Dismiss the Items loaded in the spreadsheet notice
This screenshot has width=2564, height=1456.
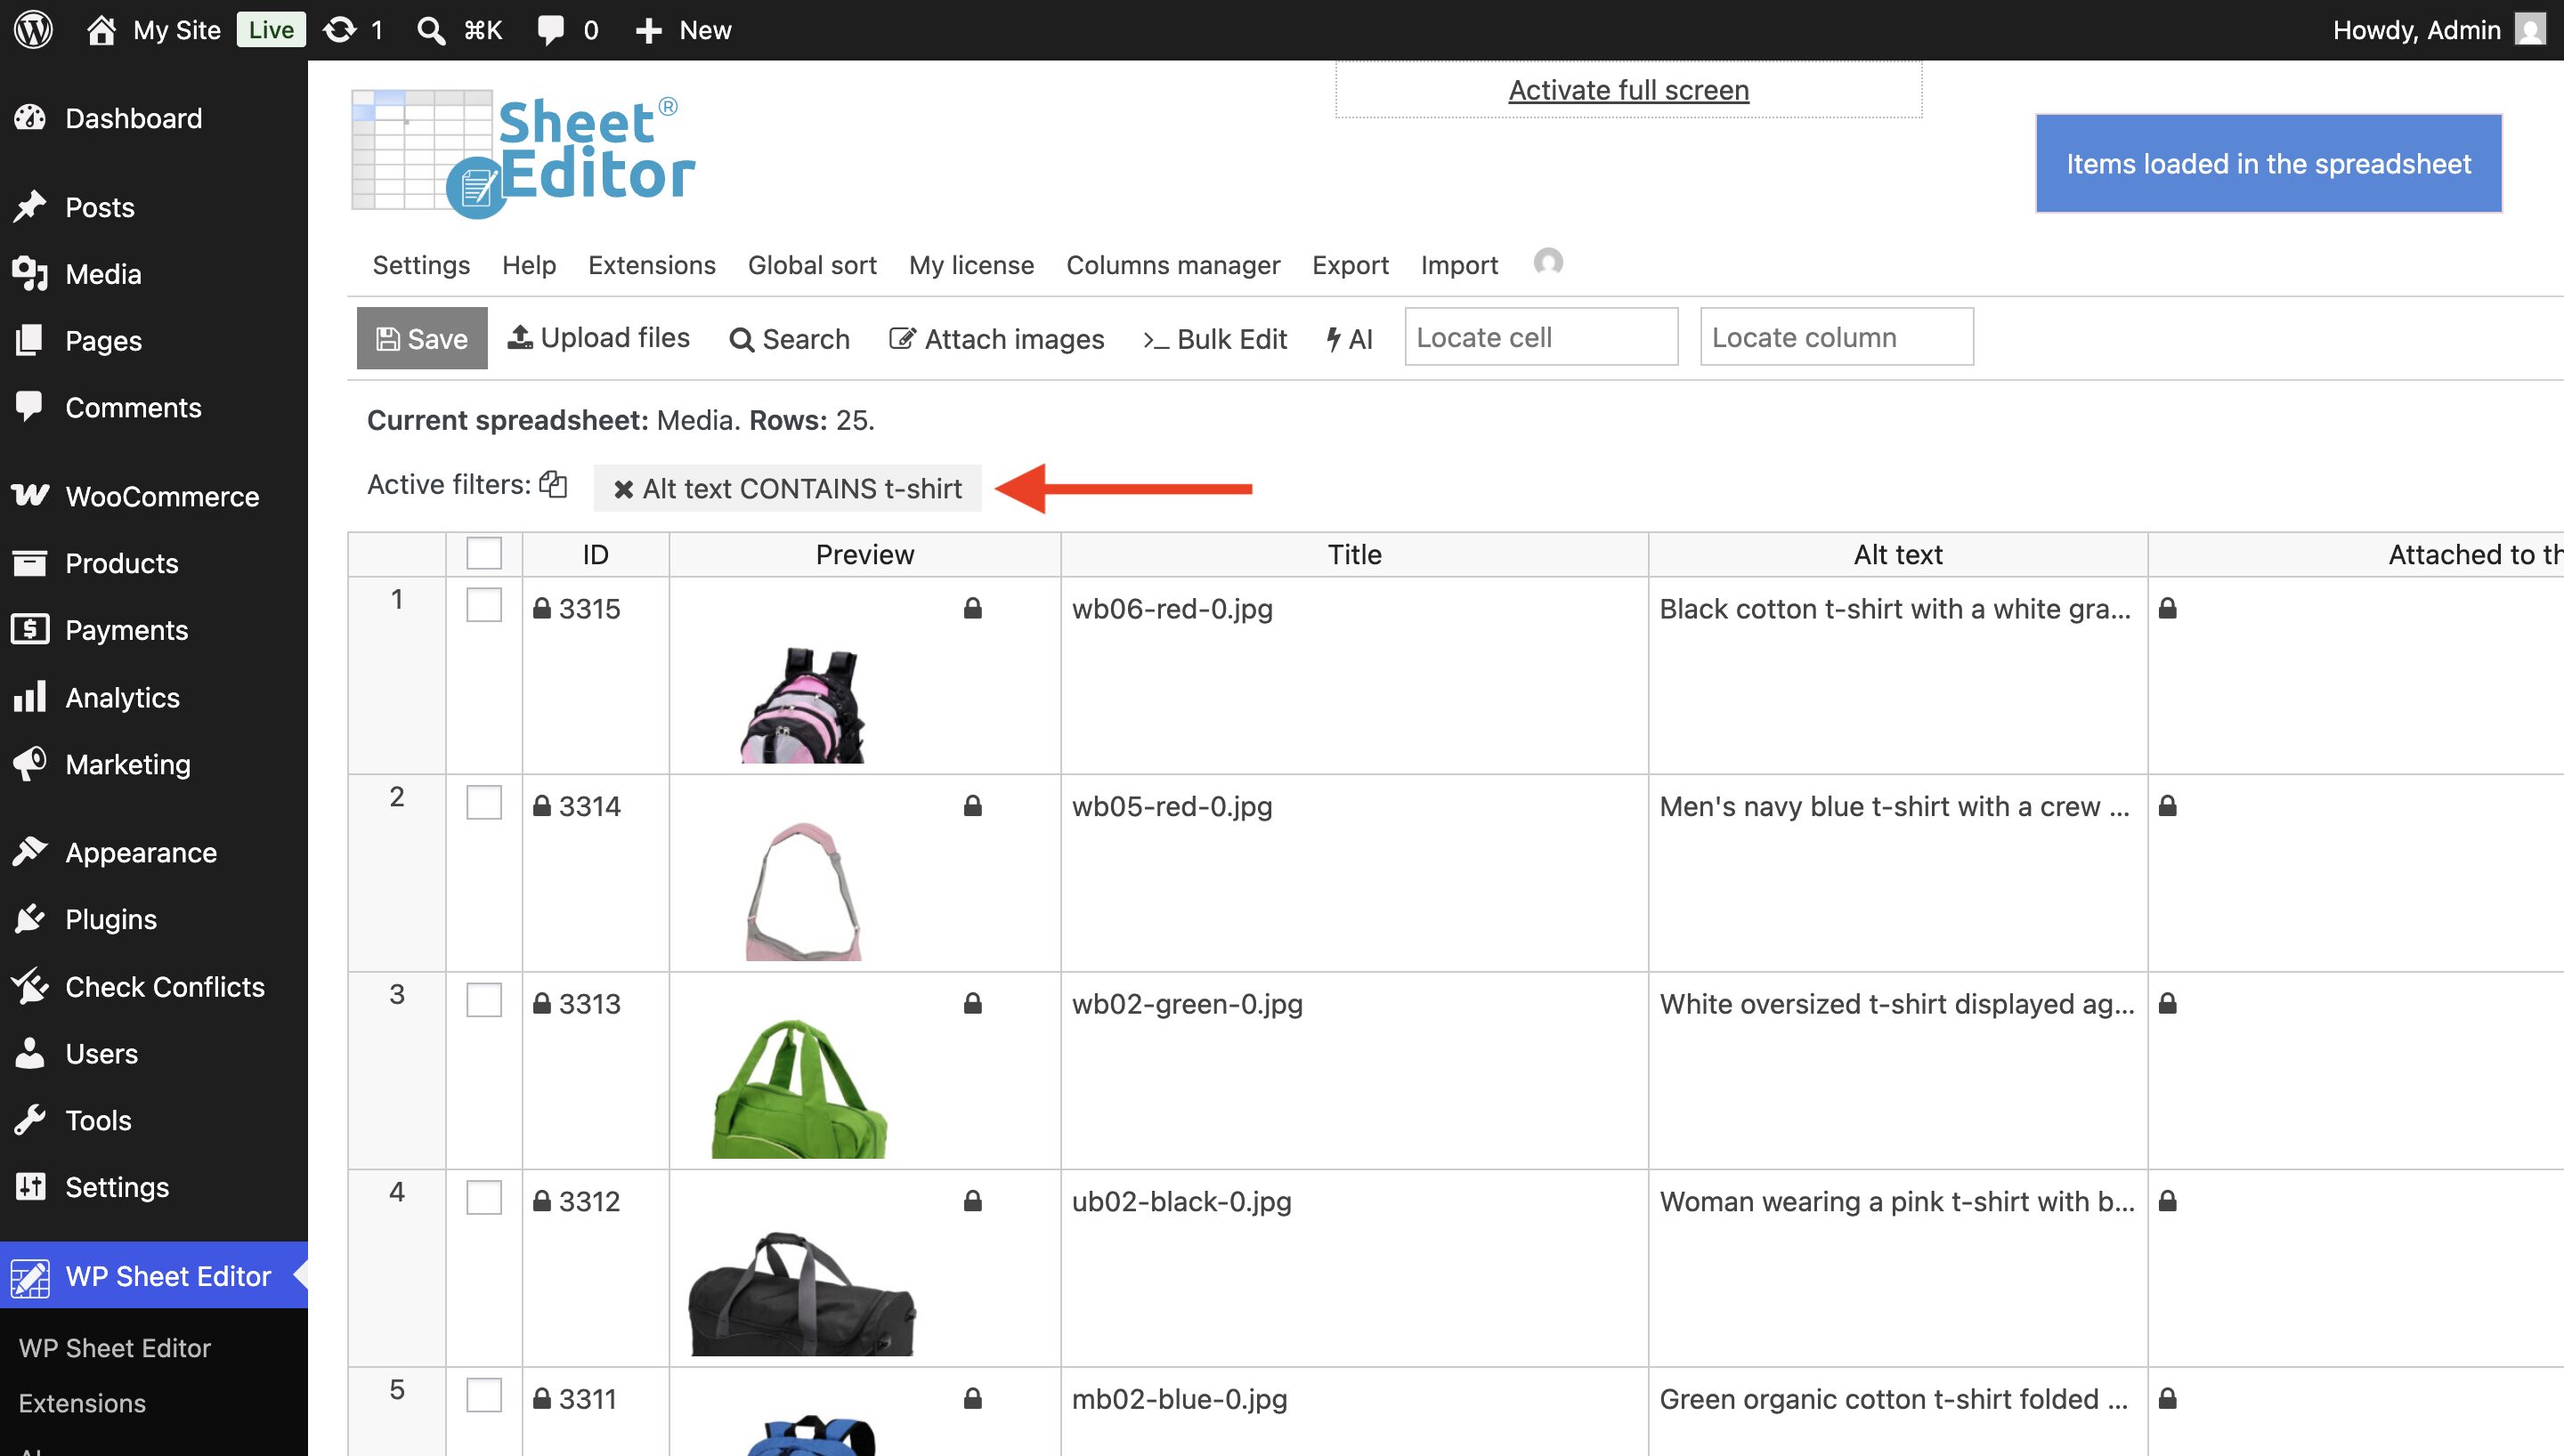(x=2268, y=163)
